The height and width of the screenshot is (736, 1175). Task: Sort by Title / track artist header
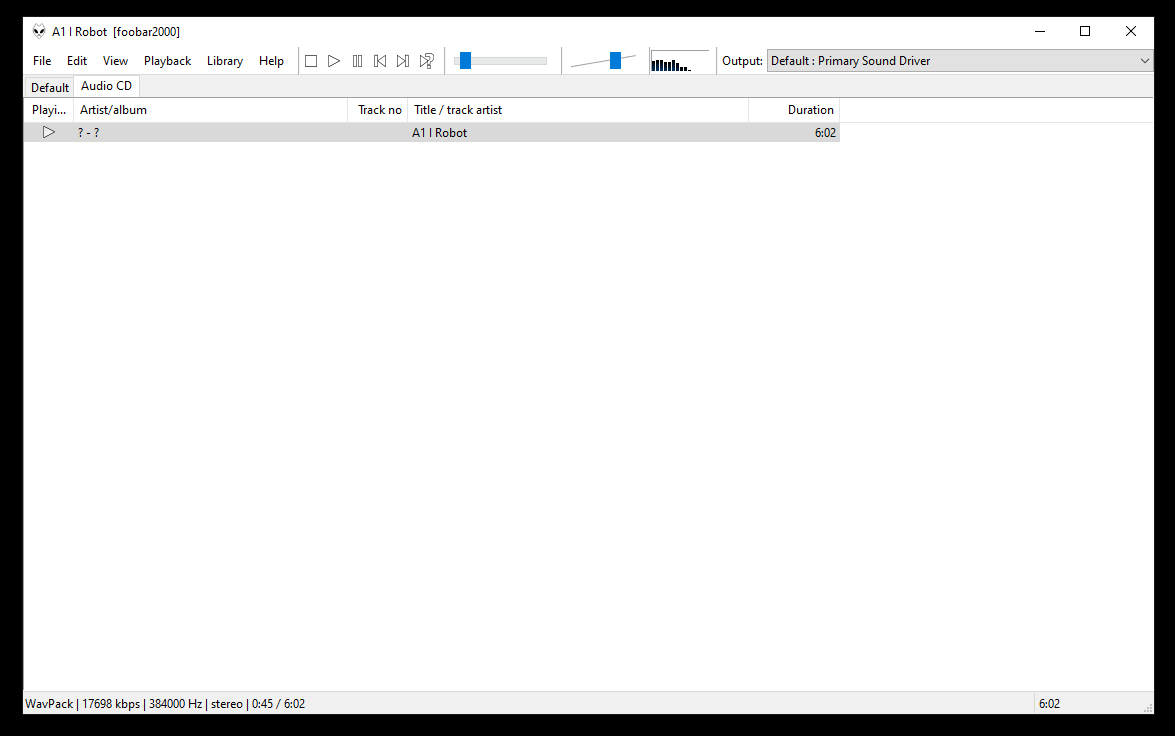point(578,110)
